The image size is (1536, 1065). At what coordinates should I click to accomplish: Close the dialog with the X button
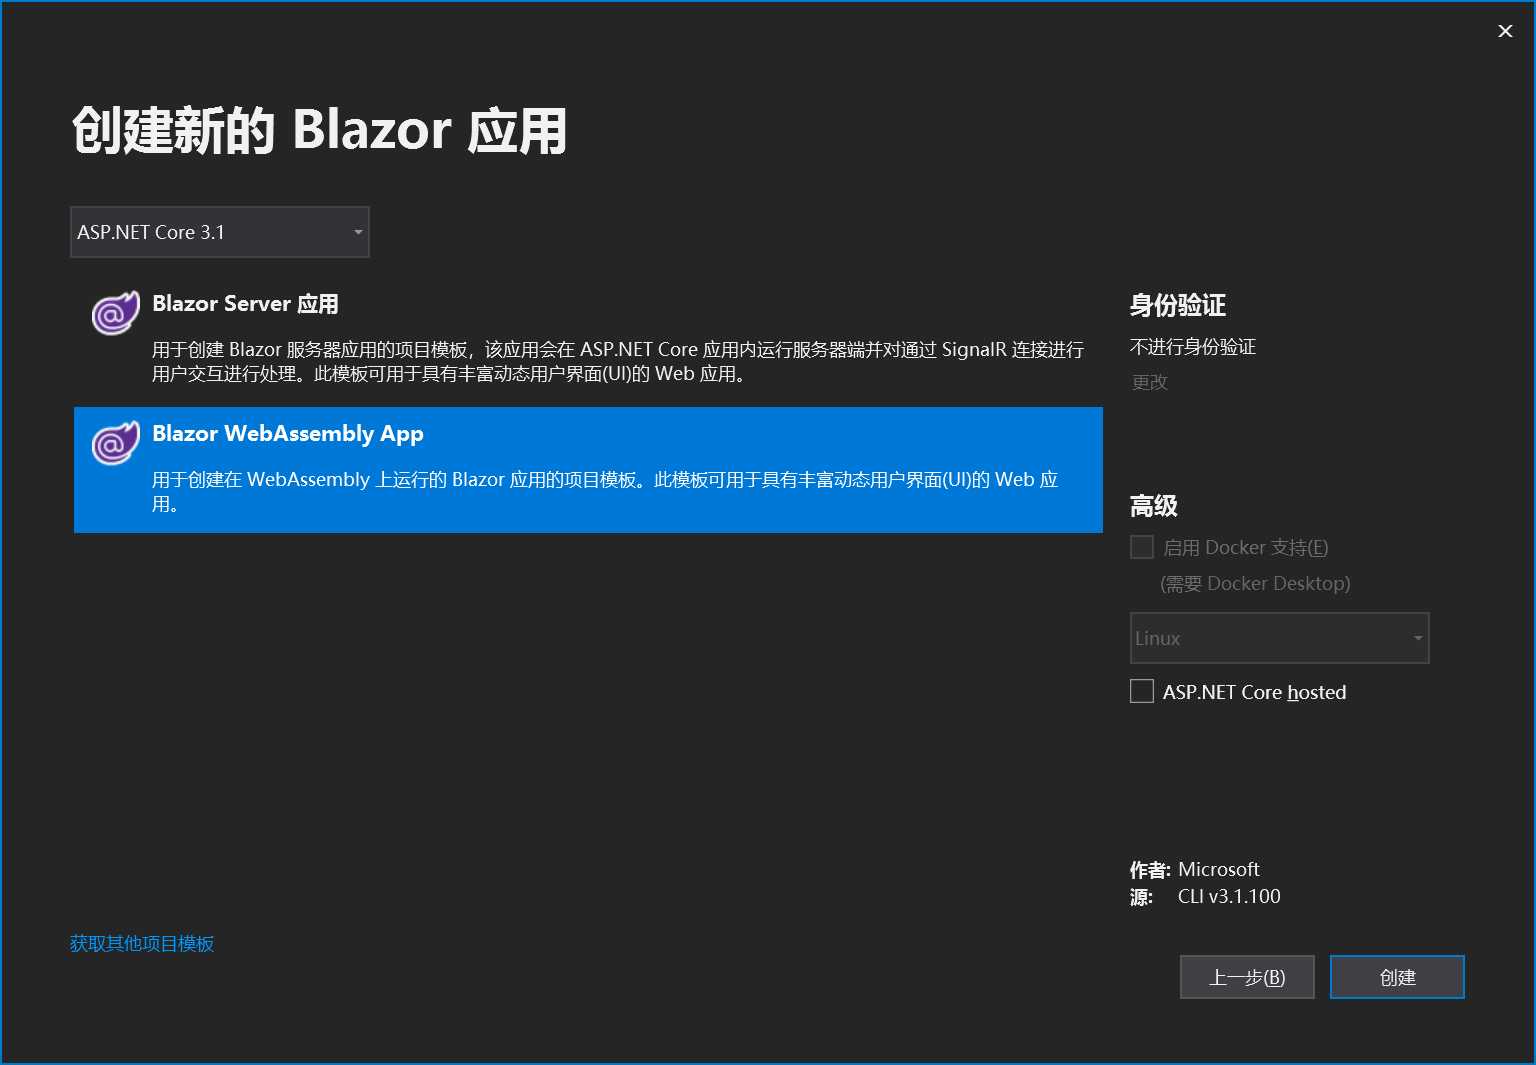tap(1505, 31)
